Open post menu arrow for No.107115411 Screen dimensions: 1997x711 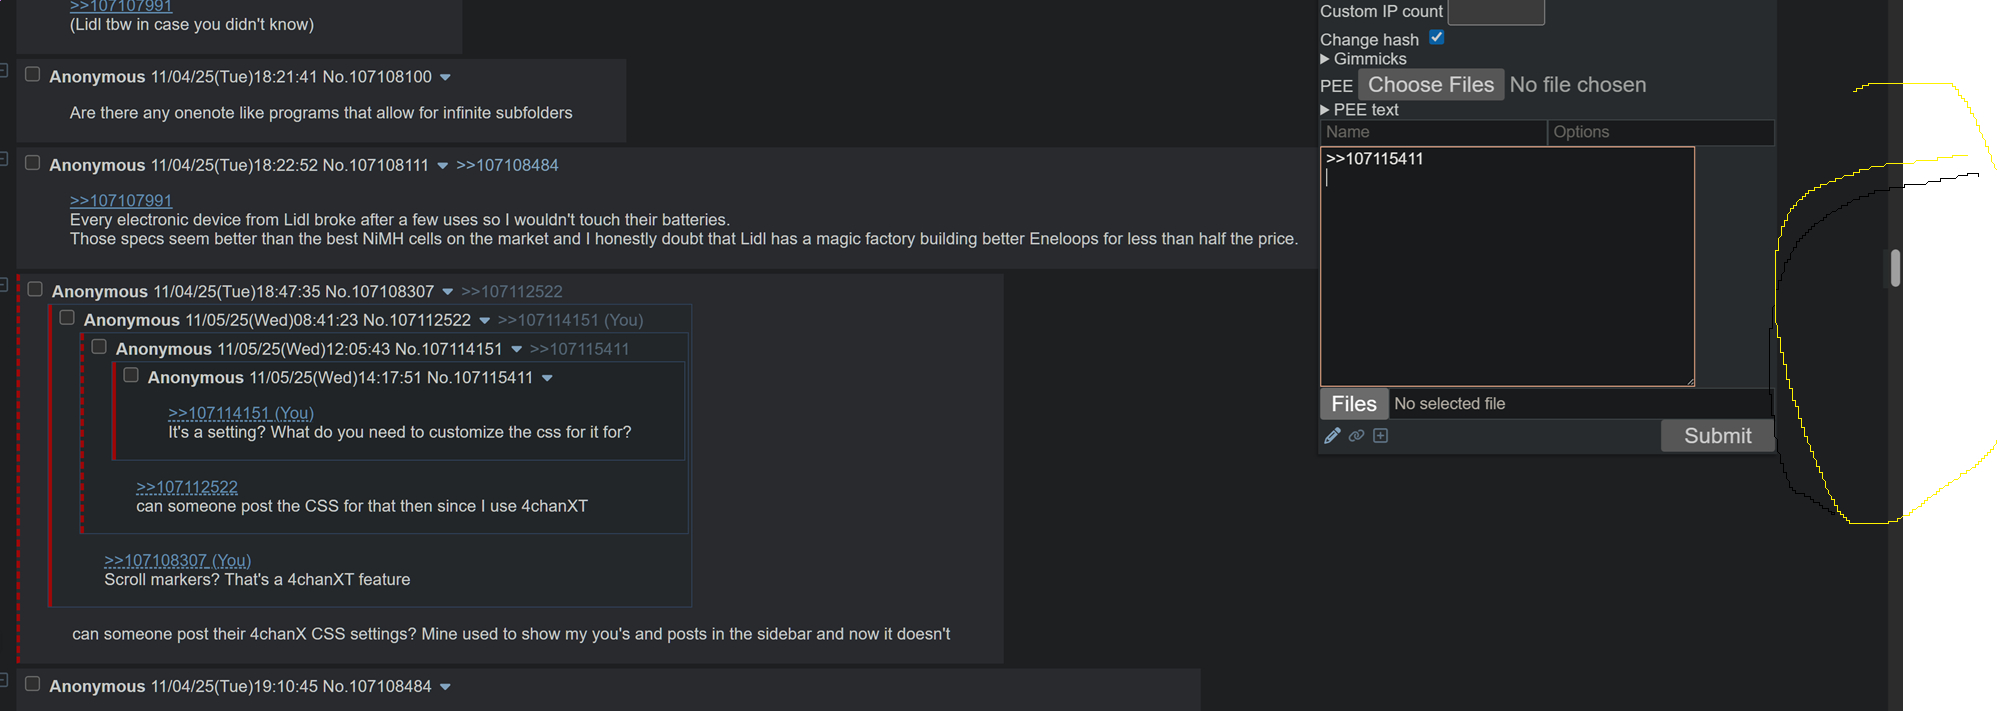click(x=547, y=378)
